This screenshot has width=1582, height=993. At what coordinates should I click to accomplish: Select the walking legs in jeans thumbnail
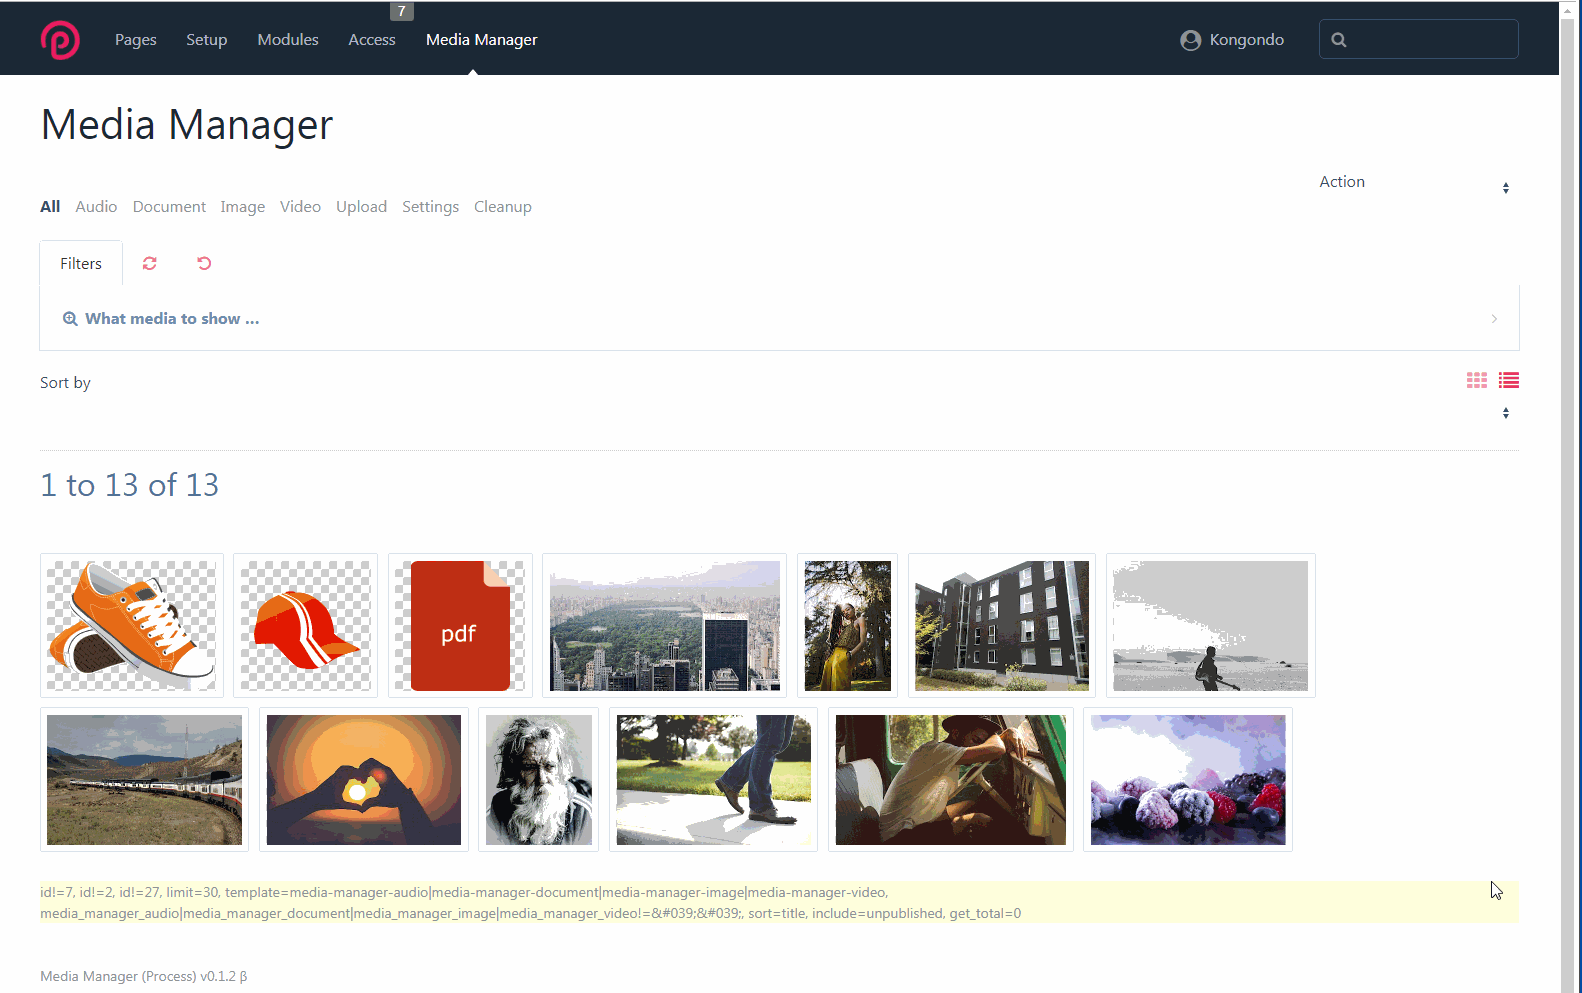pyautogui.click(x=713, y=780)
